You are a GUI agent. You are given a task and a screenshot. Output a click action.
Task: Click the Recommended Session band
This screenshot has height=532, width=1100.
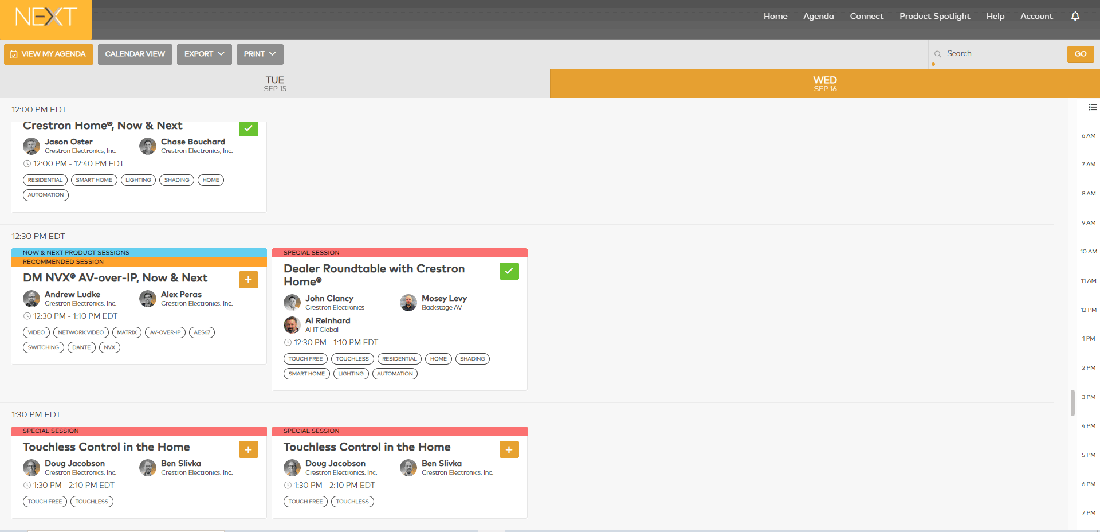point(139,262)
